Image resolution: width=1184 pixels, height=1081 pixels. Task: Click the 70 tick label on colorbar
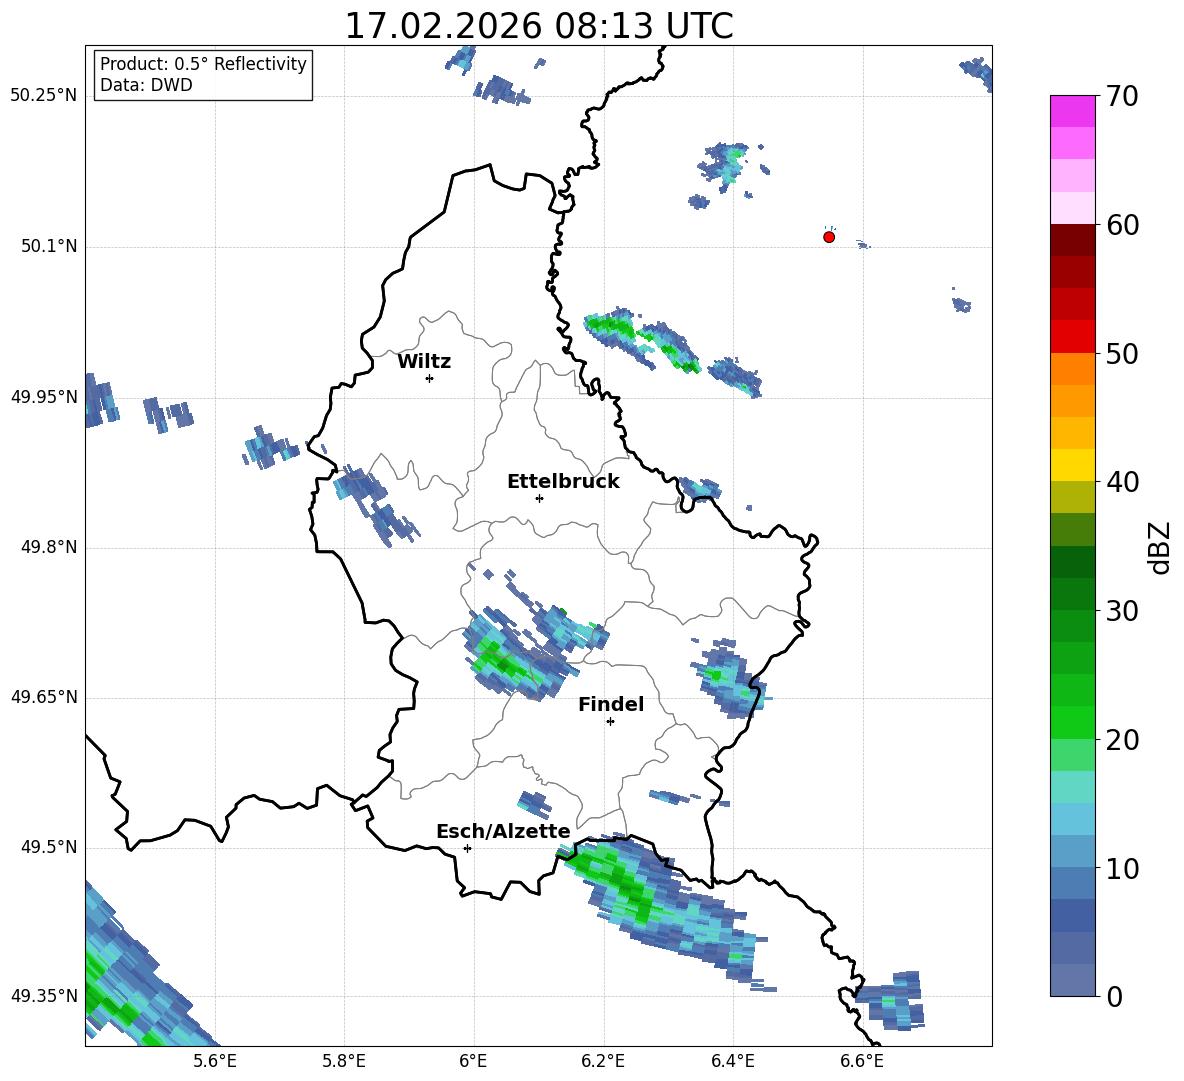click(1123, 97)
